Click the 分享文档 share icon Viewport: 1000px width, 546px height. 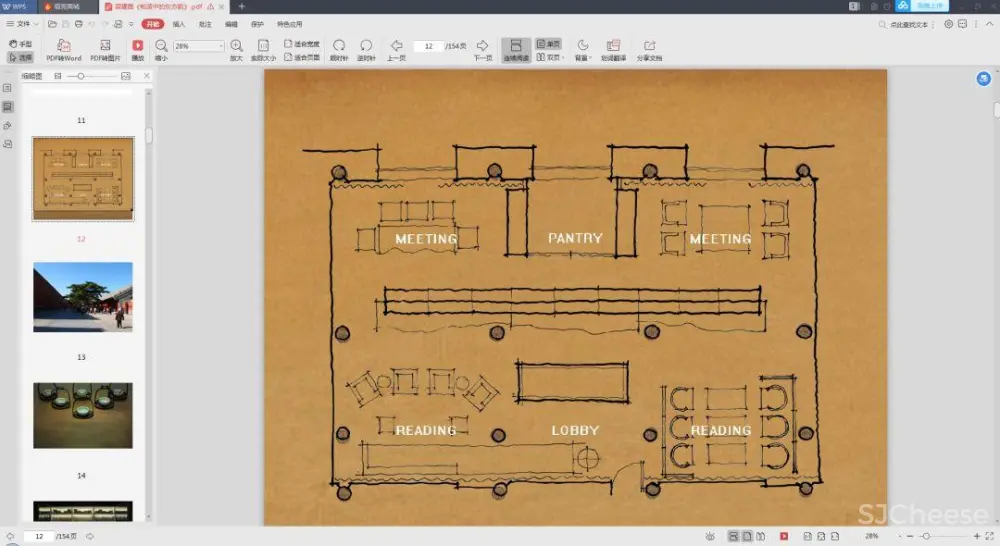pyautogui.click(x=649, y=46)
